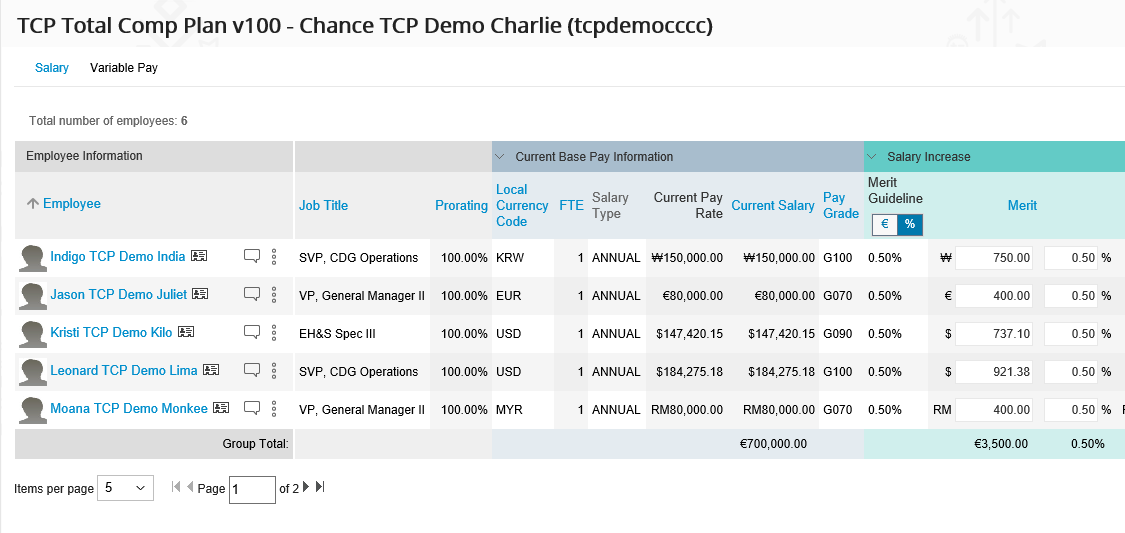Screen dimensions: 1125x533
Task: Sort by Current Salary column header
Action: pos(773,205)
